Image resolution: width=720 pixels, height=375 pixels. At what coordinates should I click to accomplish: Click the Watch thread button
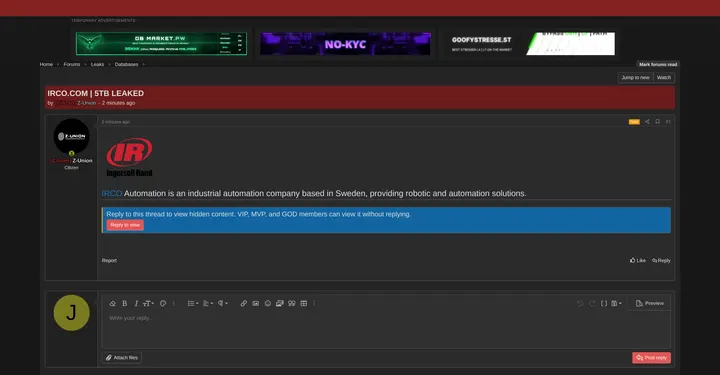[x=664, y=78]
